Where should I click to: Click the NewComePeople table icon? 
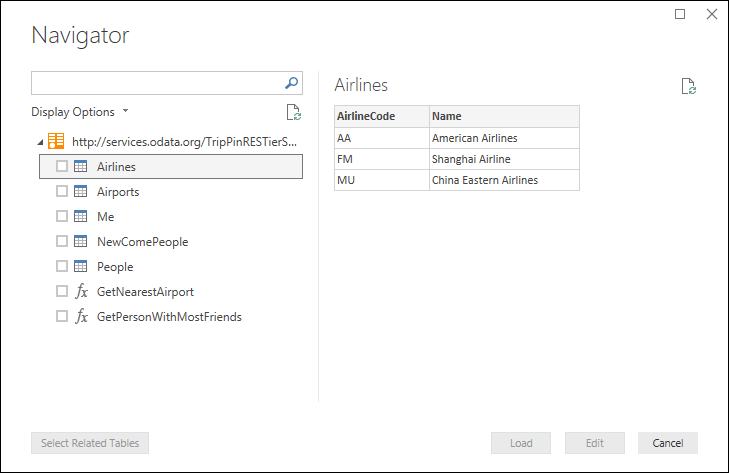(81, 241)
